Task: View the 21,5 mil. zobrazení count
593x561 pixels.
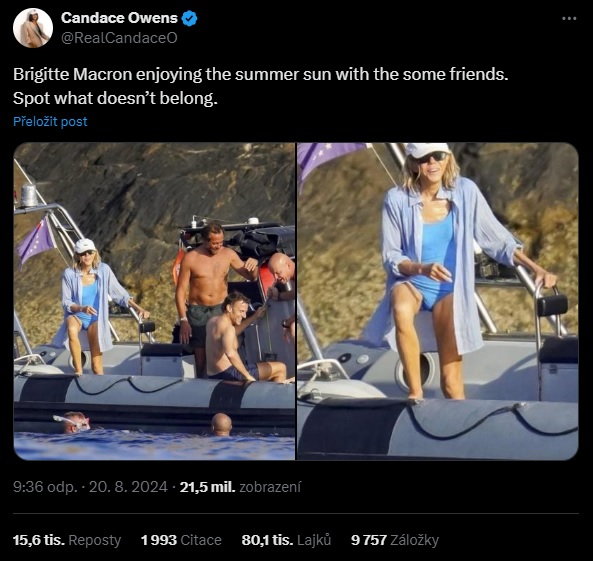Action: (240, 487)
